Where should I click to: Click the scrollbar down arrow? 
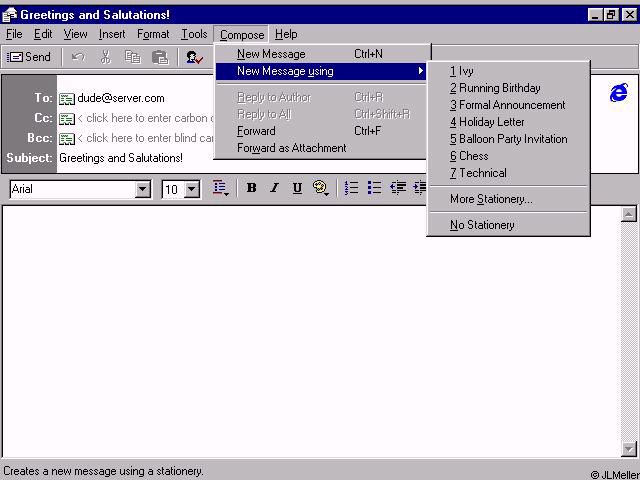click(x=629, y=449)
